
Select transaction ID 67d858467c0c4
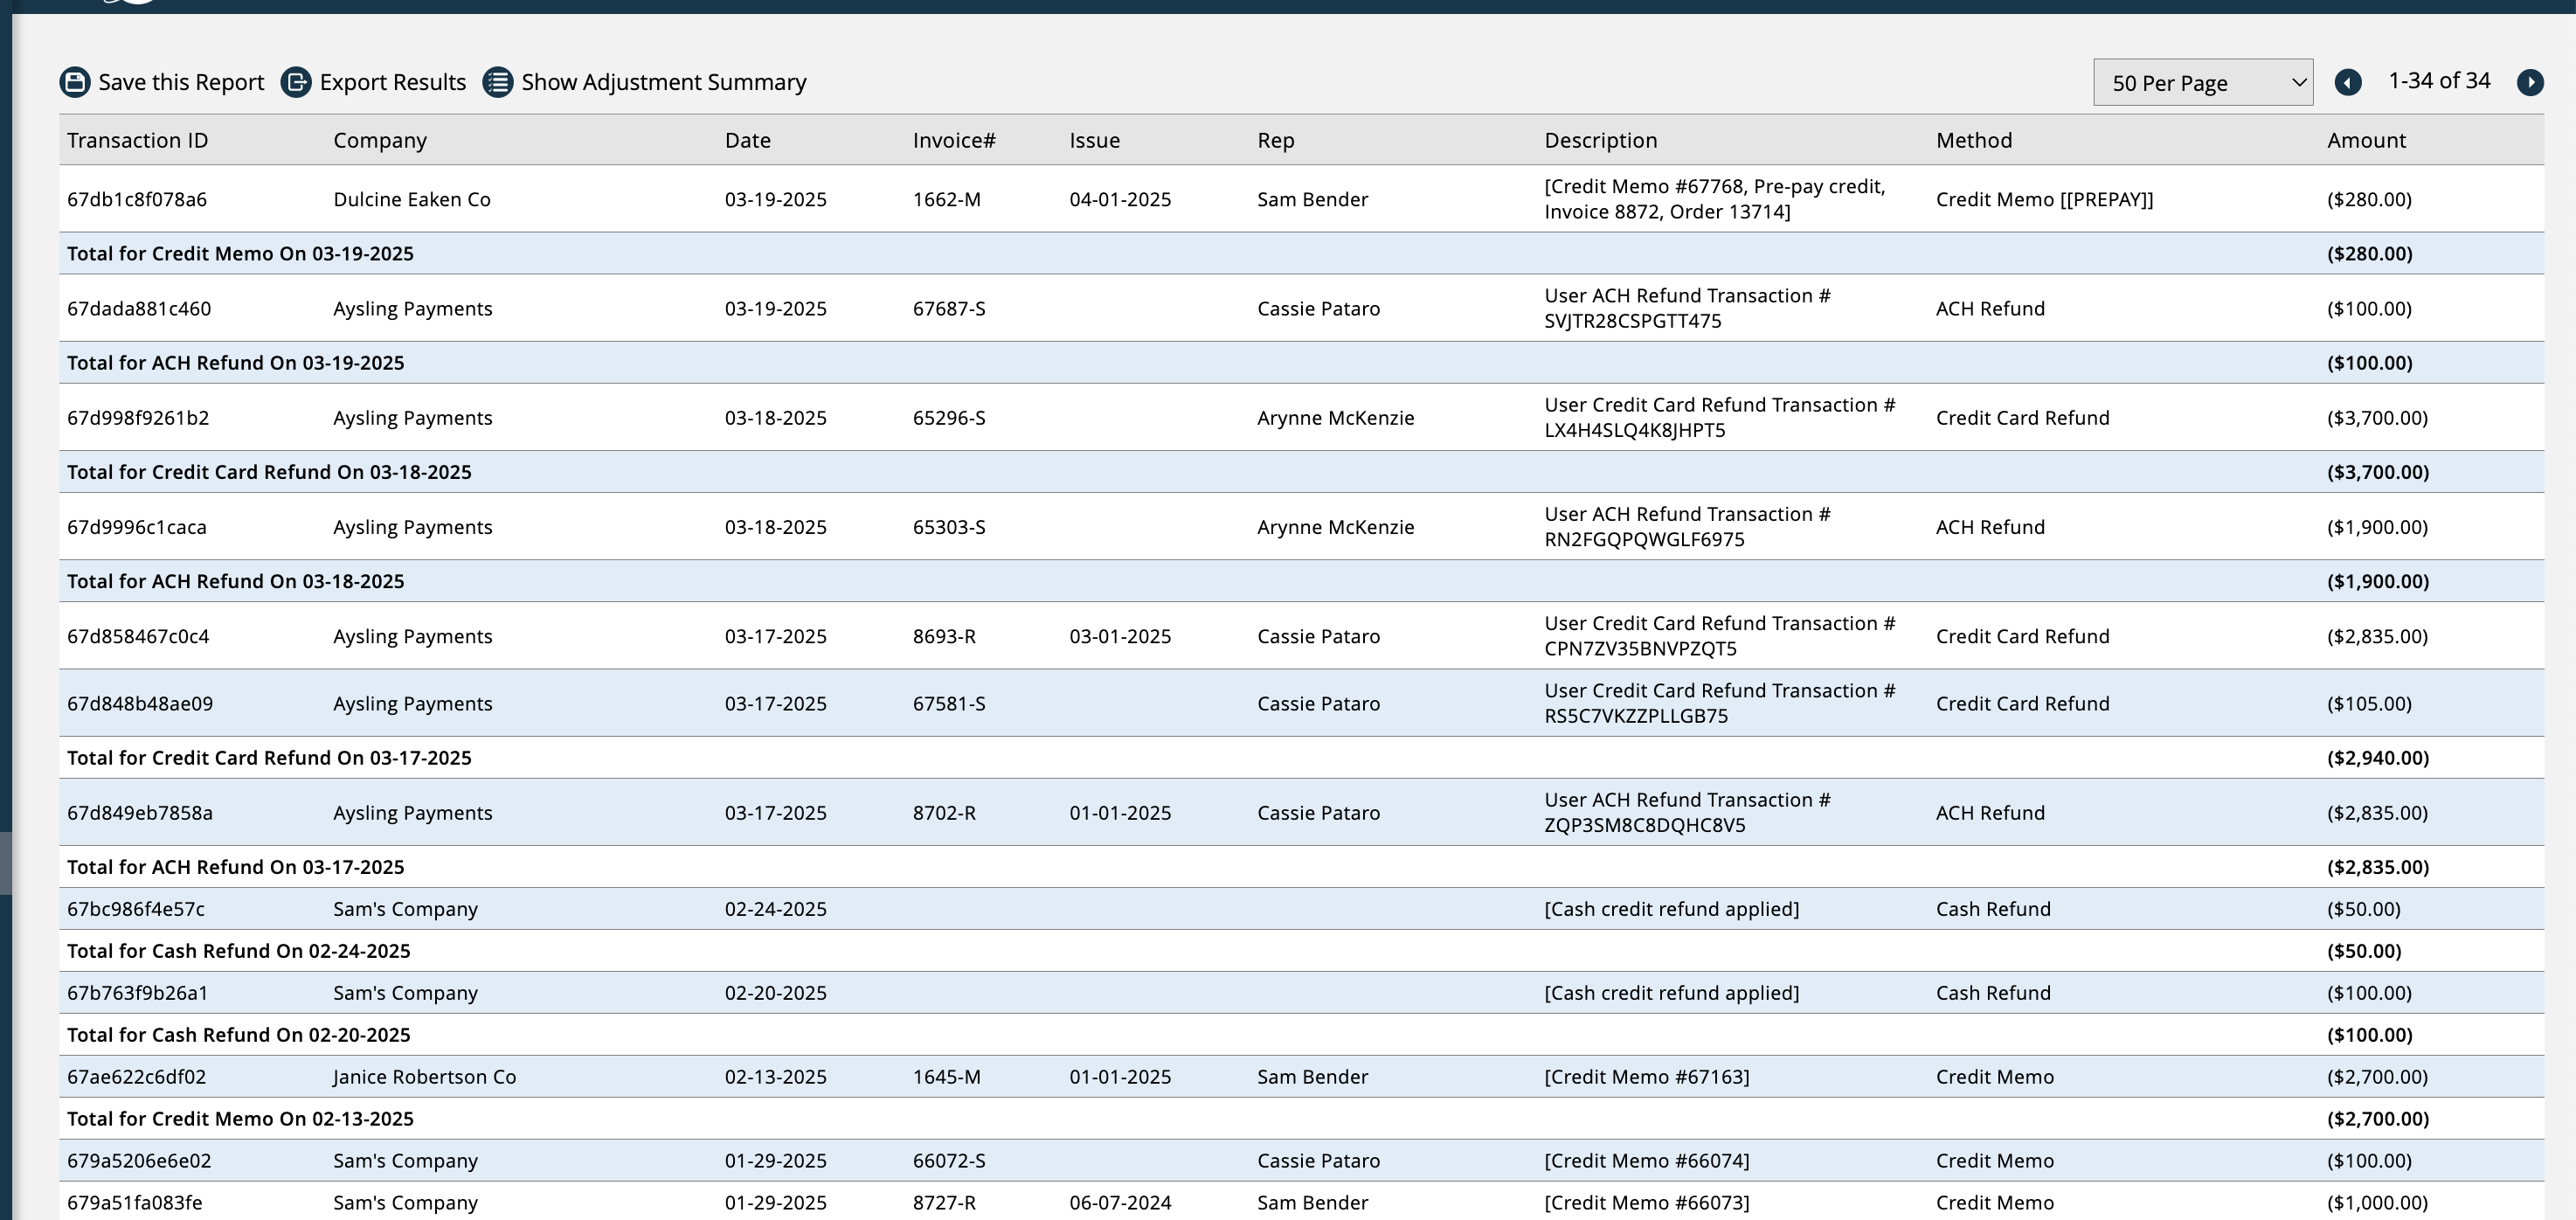(x=138, y=635)
